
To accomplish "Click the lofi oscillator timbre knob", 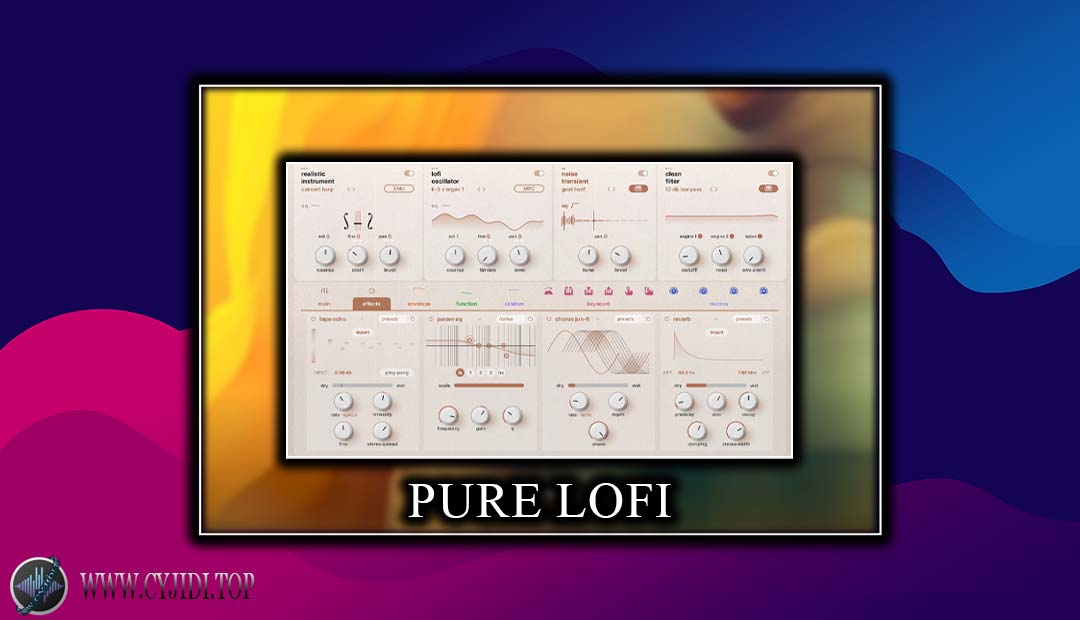I will (x=487, y=256).
